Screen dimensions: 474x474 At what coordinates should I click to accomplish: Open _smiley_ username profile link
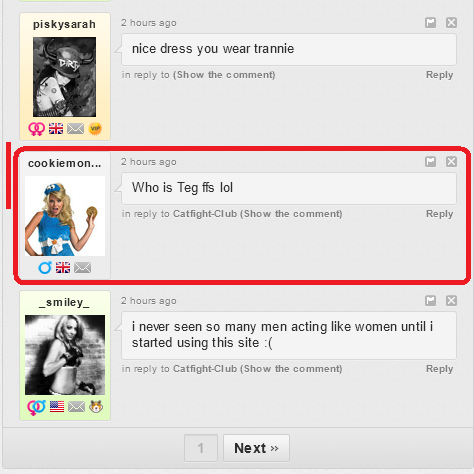pyautogui.click(x=64, y=302)
